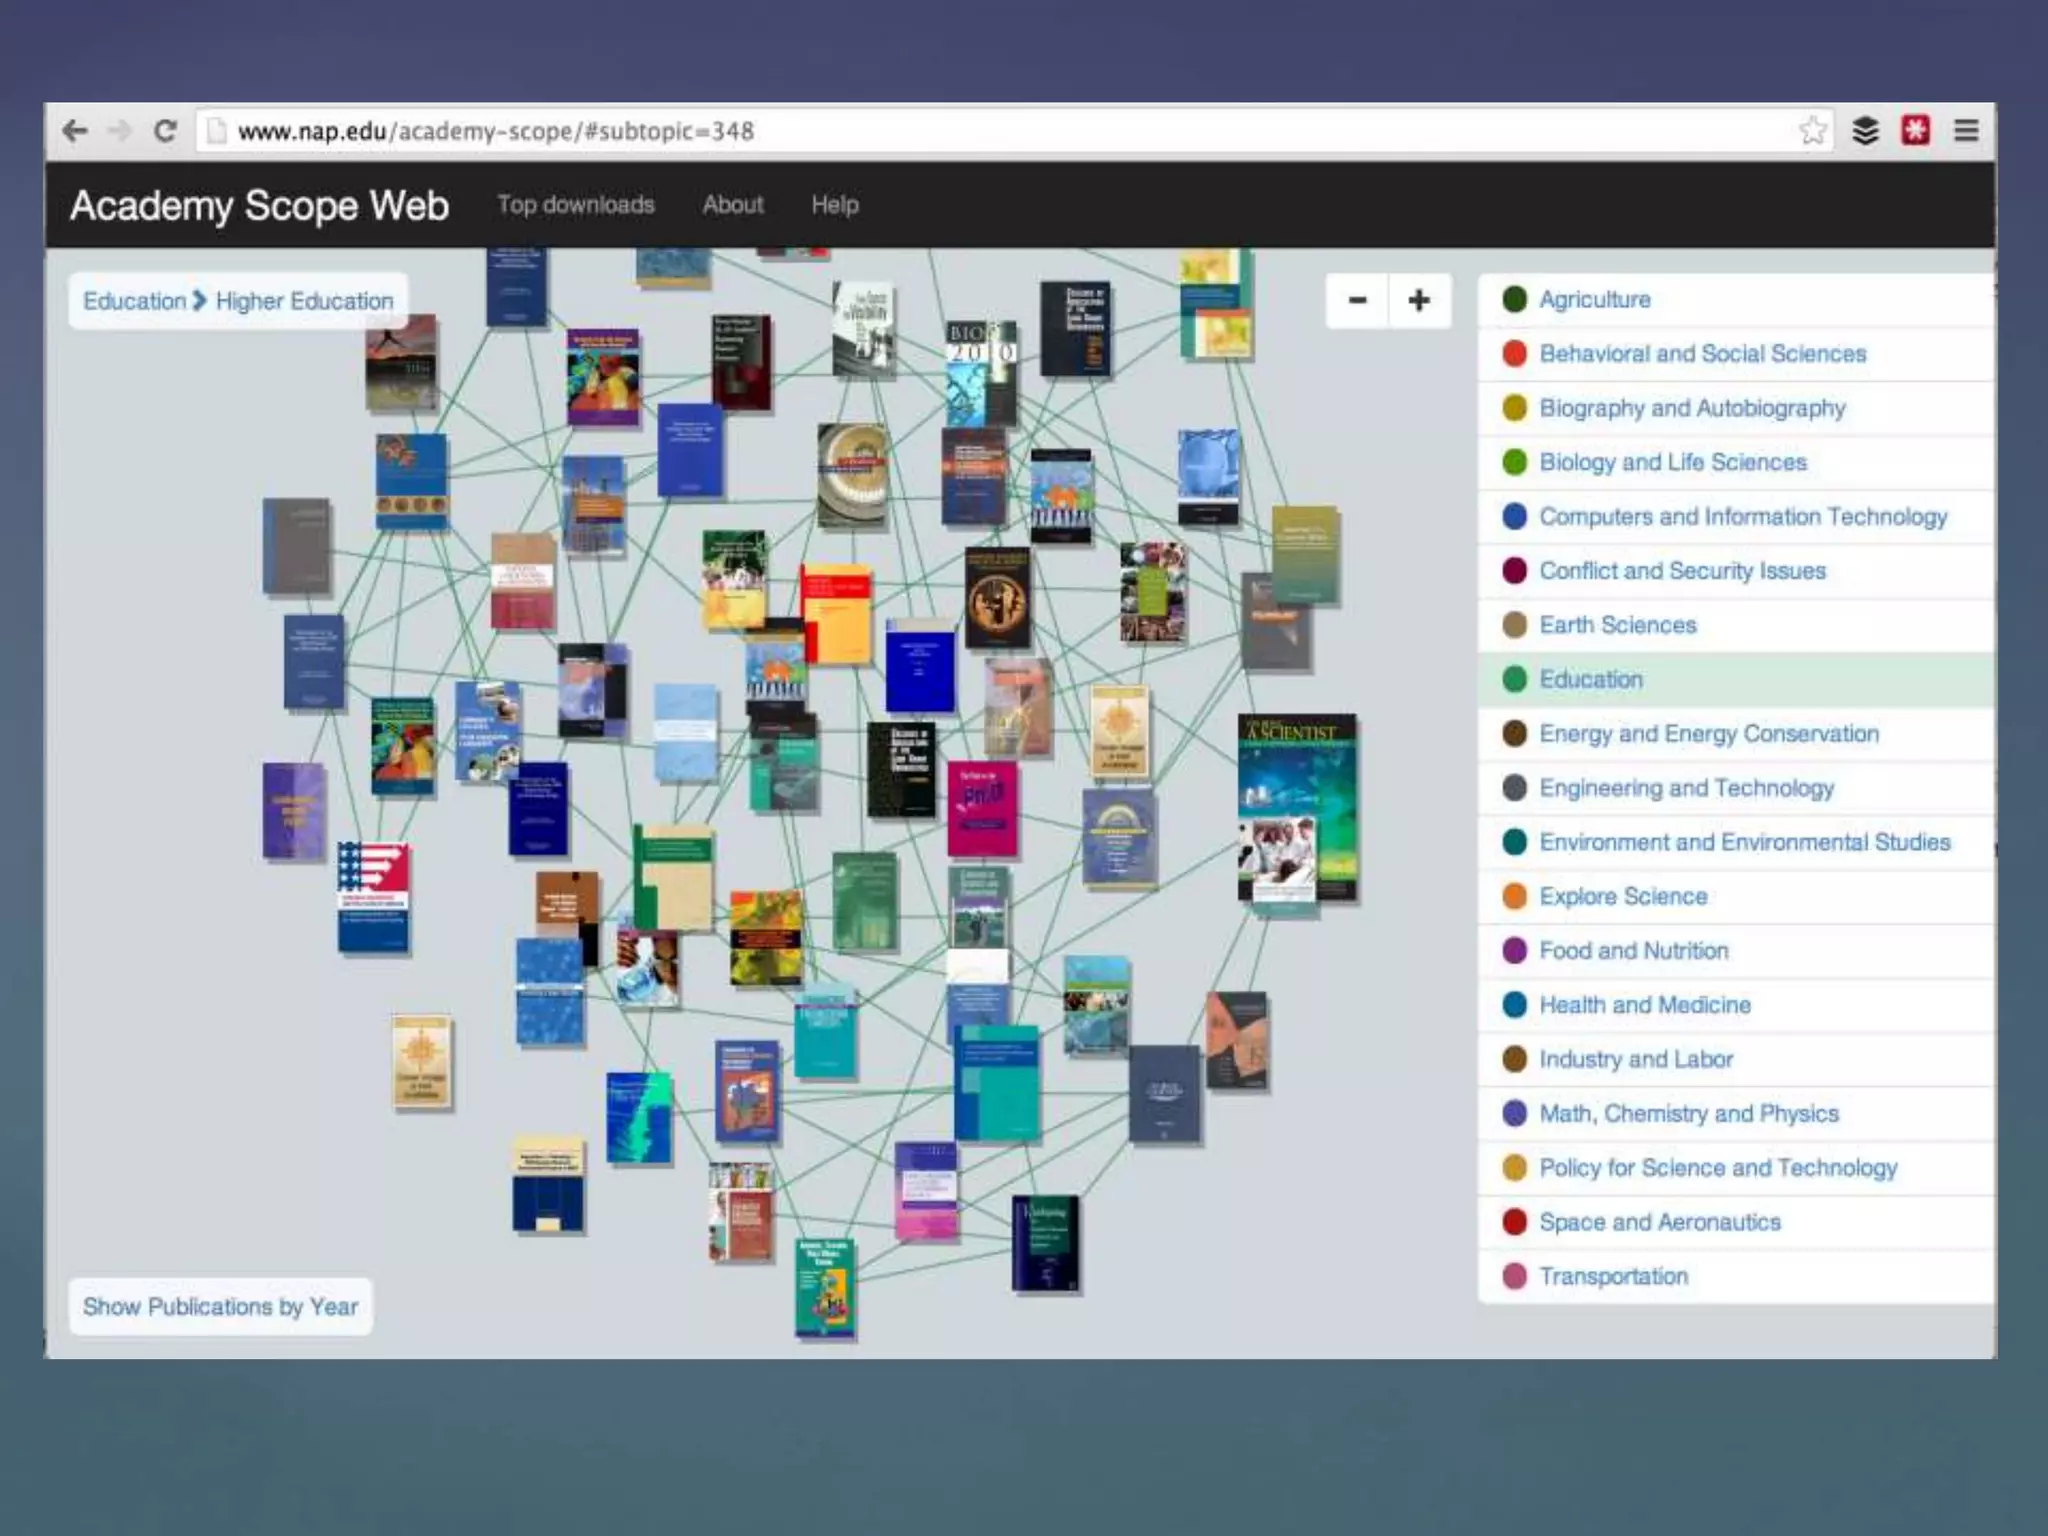This screenshot has height=1536, width=2048.
Task: Zoom out with the minus button
Action: (1357, 300)
